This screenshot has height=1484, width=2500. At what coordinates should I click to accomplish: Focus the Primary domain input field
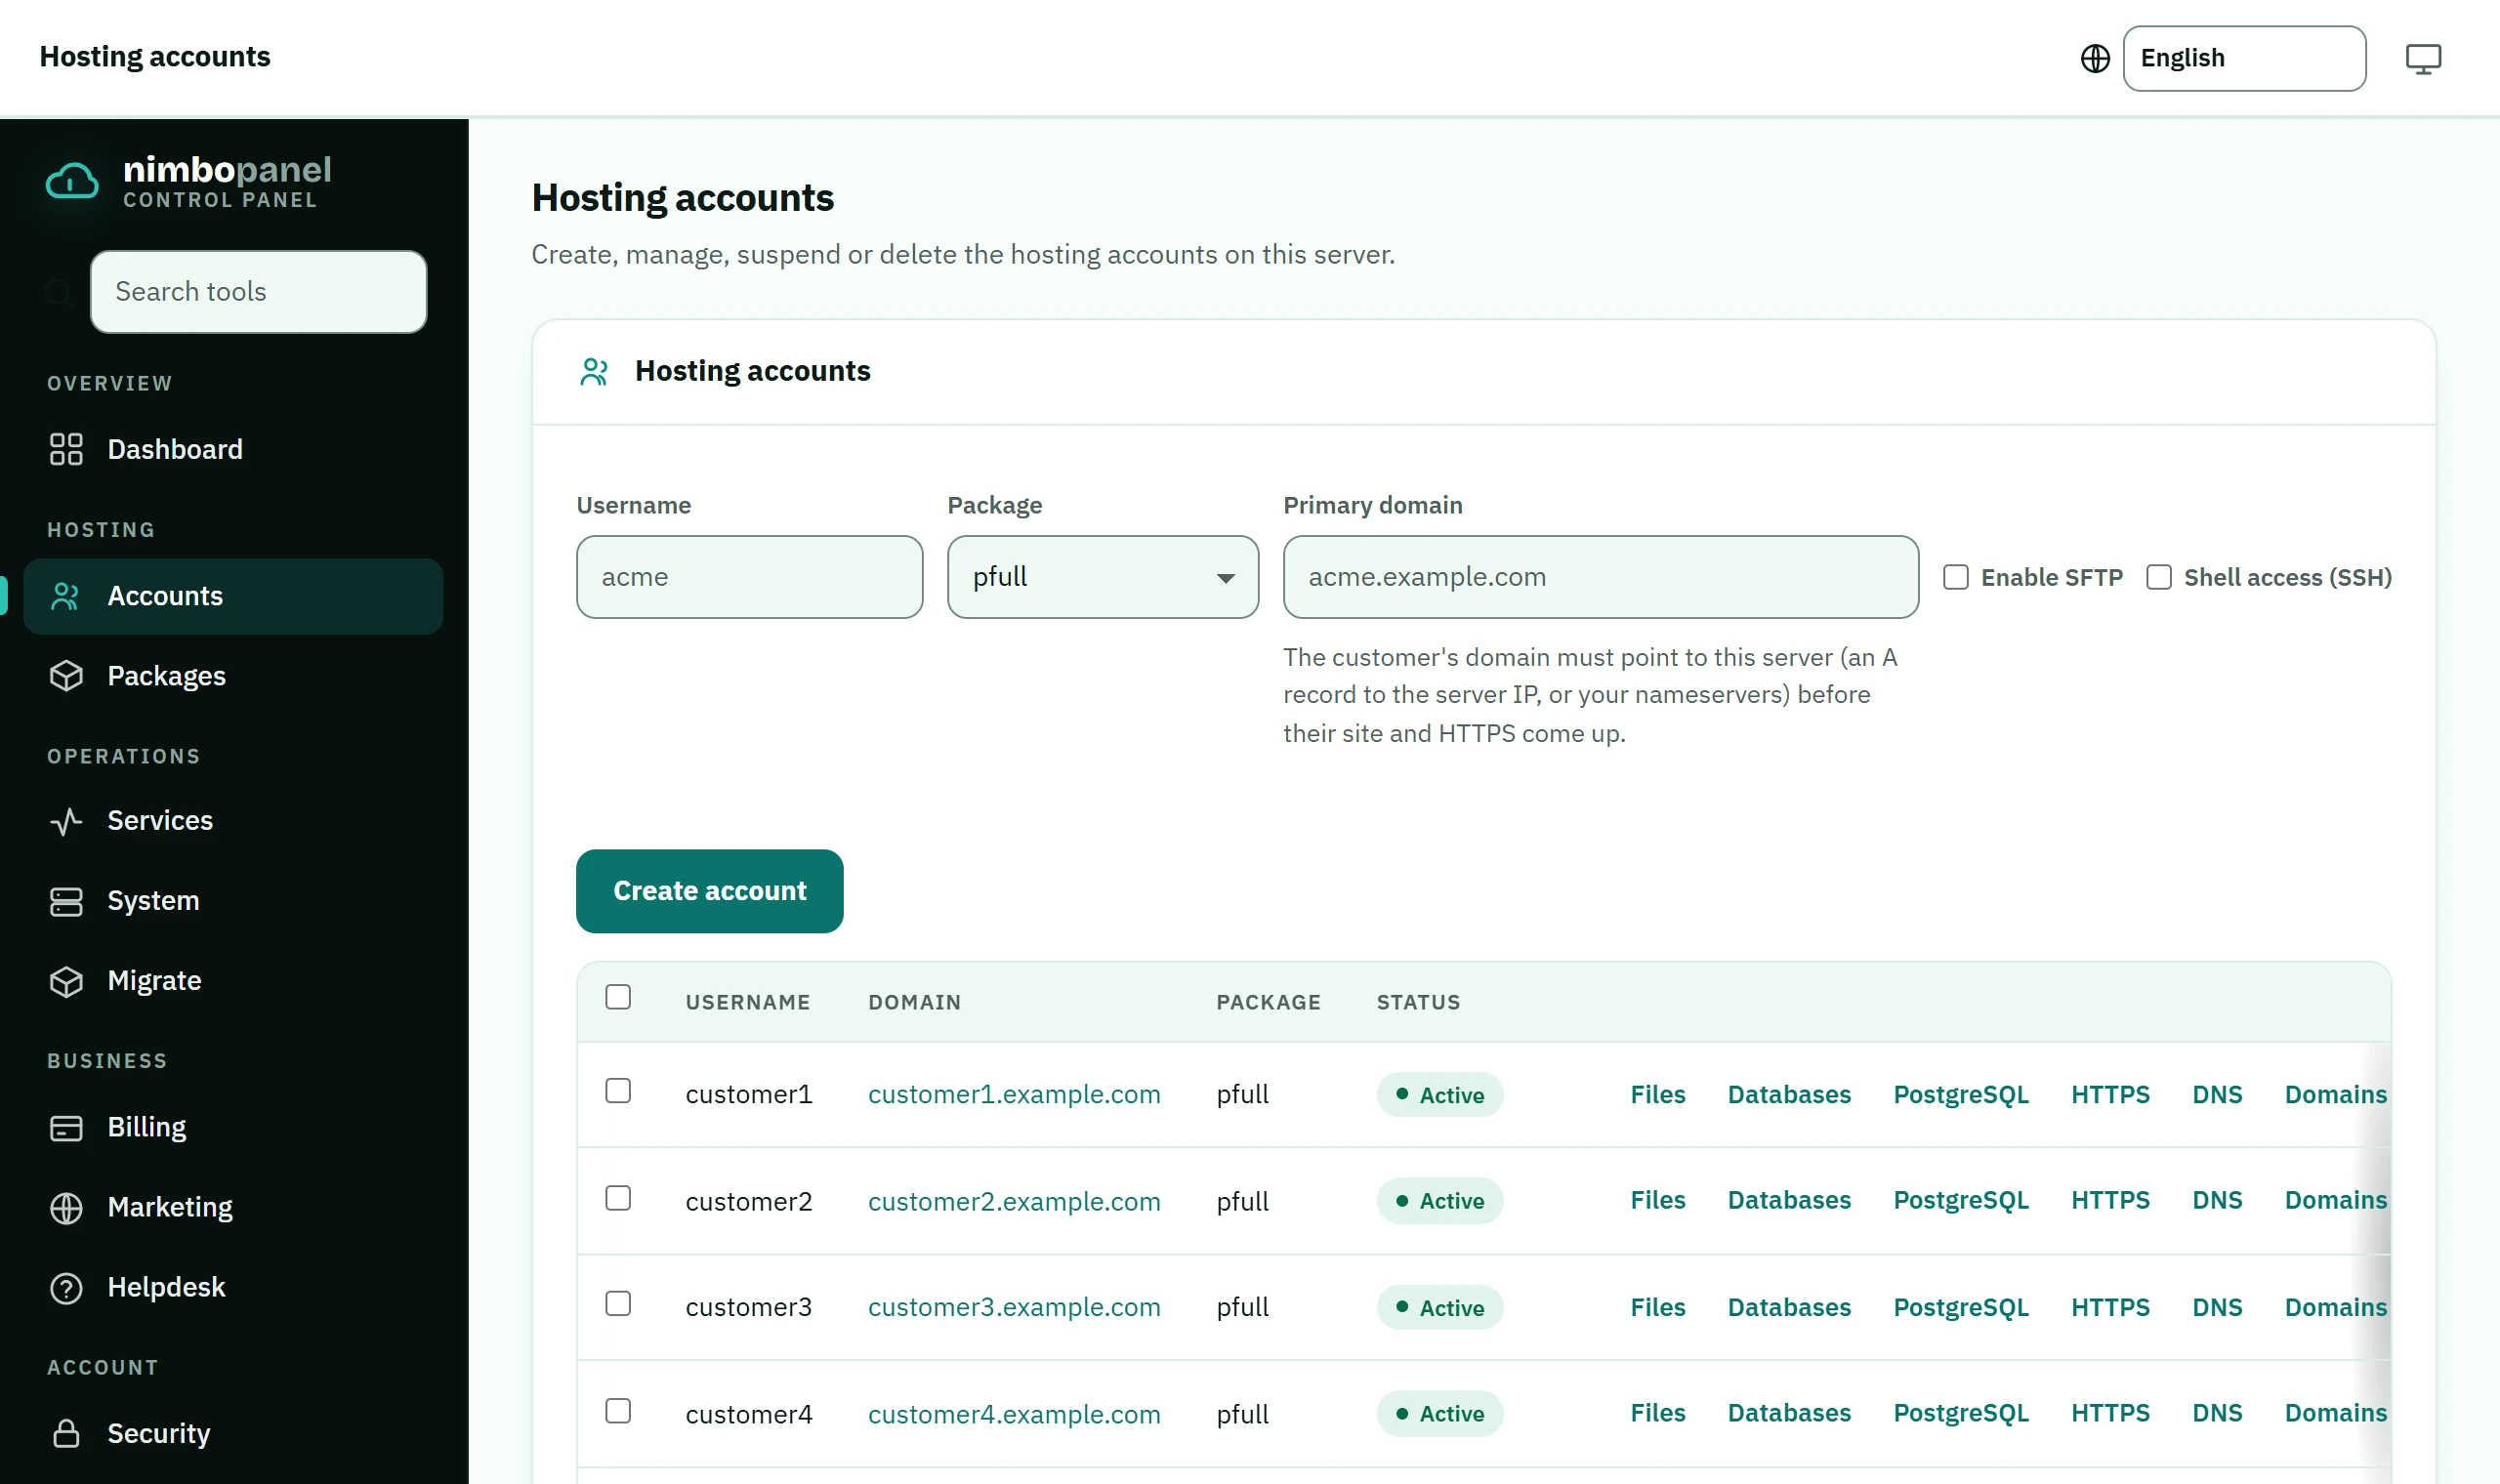[x=1601, y=577]
